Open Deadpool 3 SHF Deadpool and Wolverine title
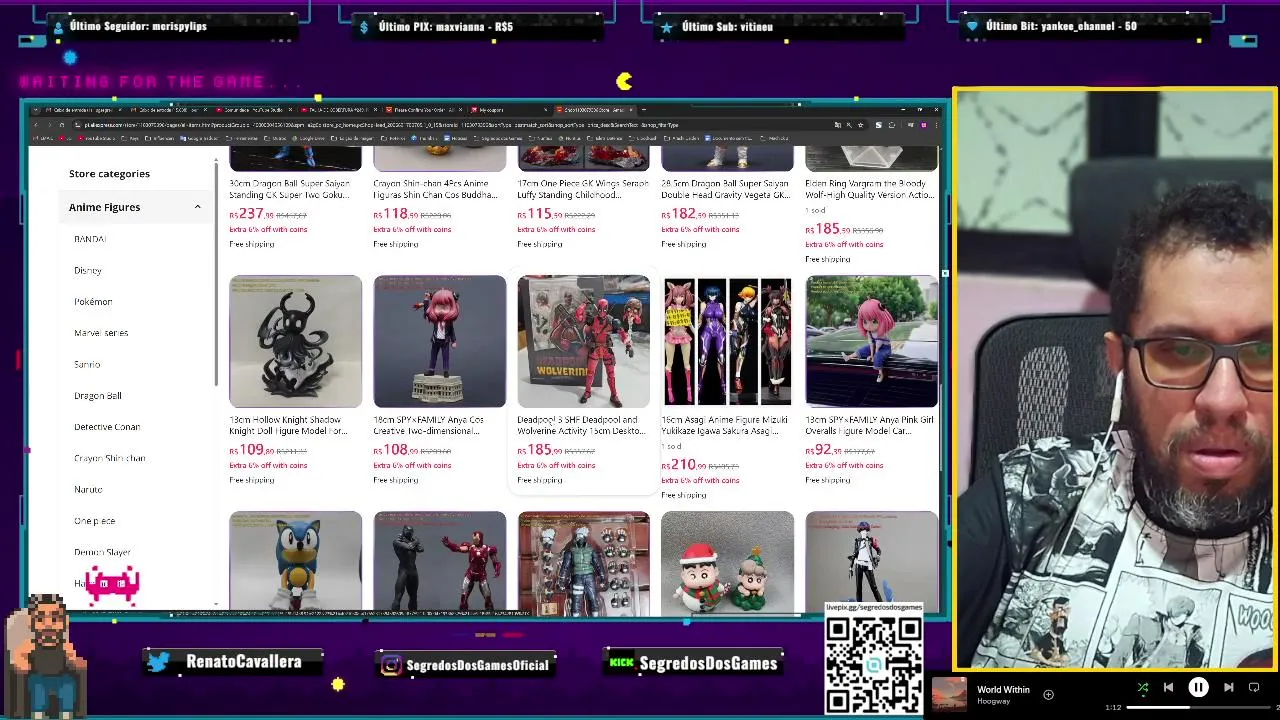This screenshot has height=720, width=1280. point(581,425)
